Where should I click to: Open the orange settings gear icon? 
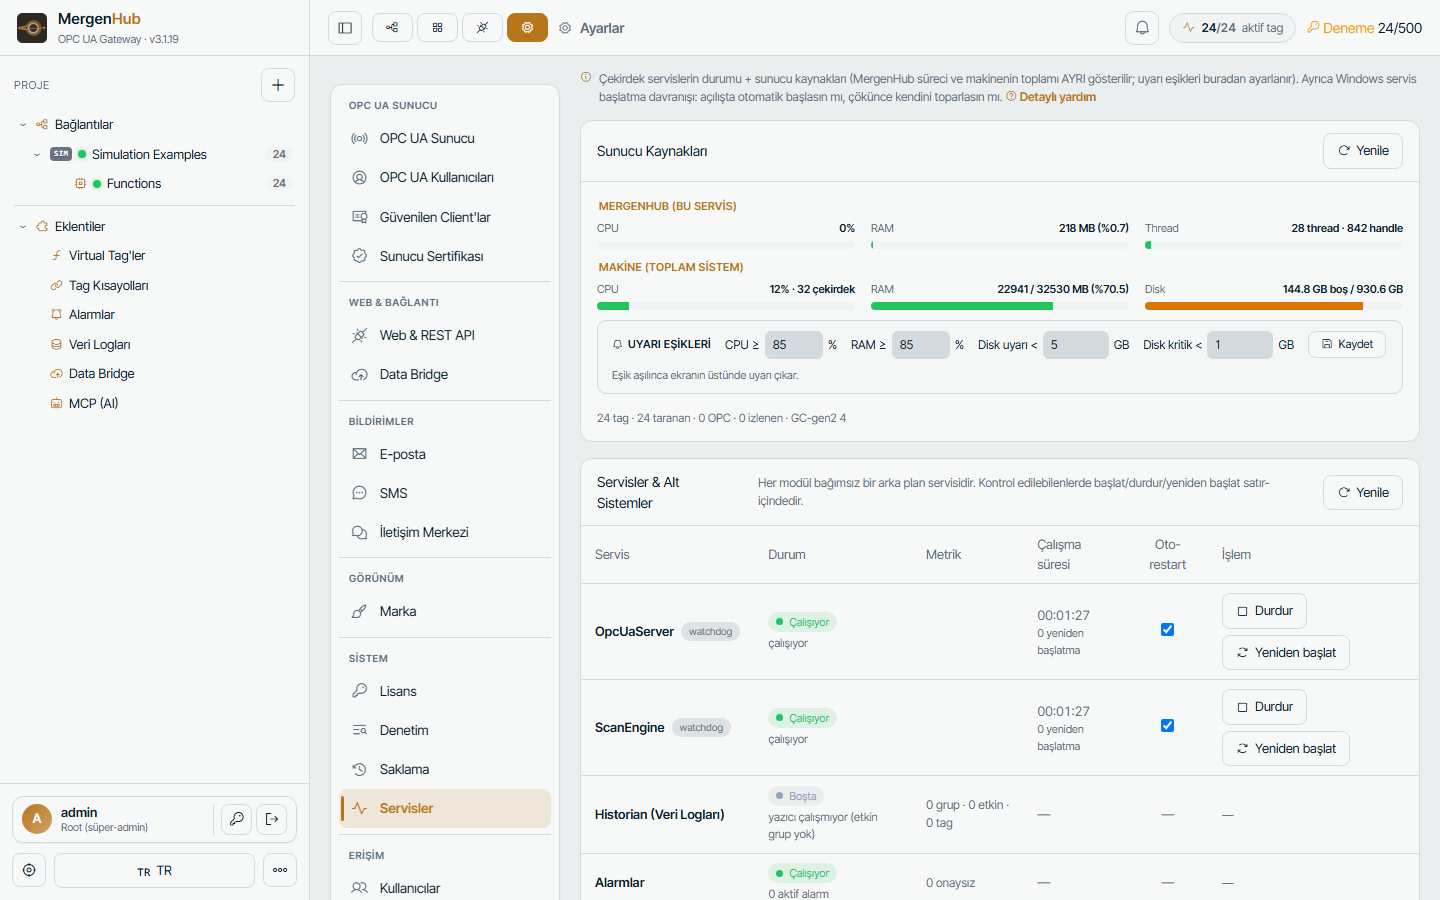pos(527,28)
